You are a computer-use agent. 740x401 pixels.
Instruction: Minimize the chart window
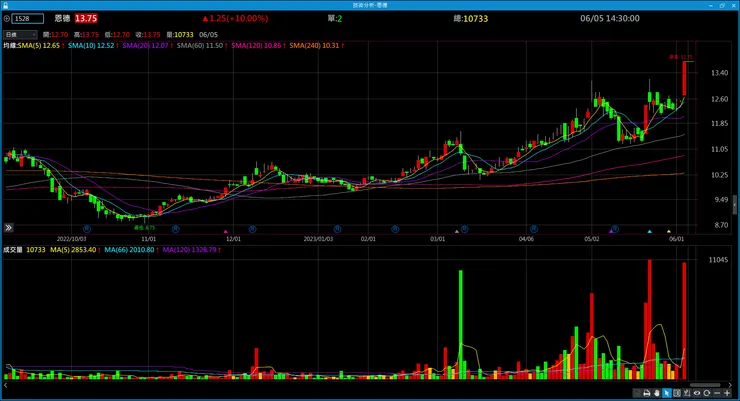click(x=711, y=5)
